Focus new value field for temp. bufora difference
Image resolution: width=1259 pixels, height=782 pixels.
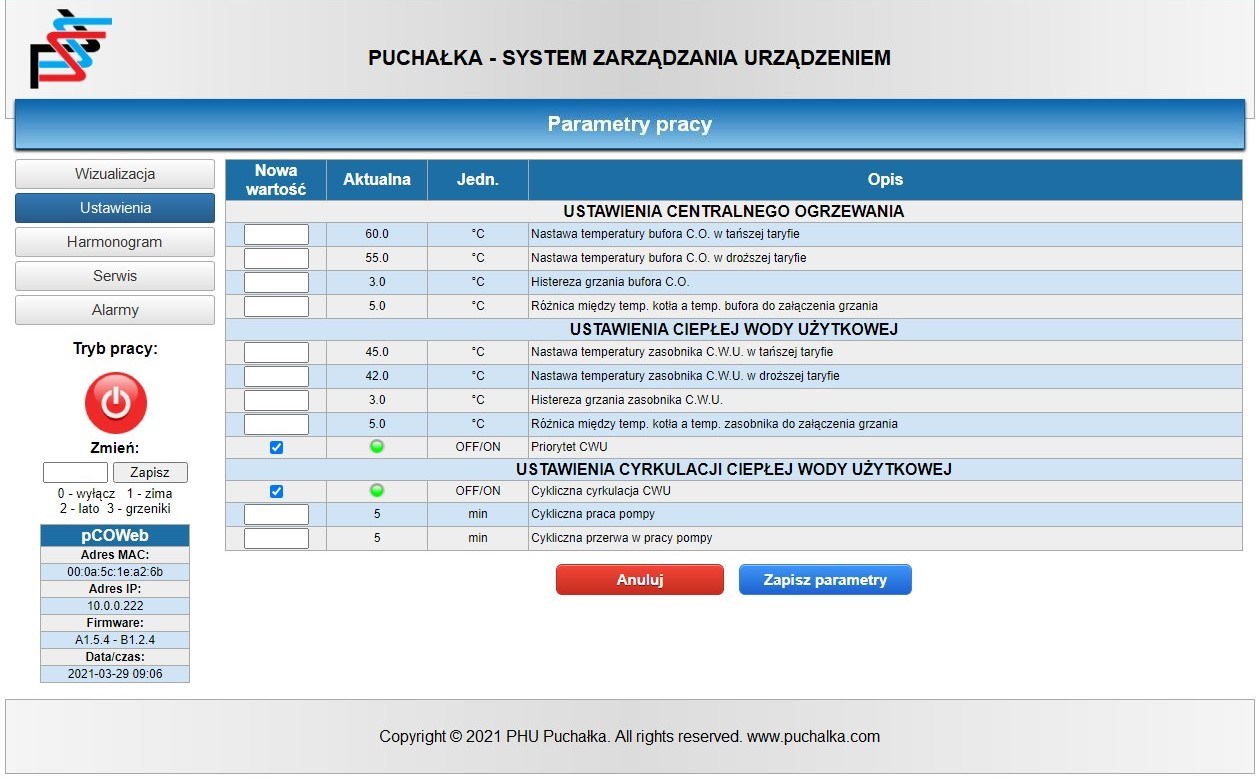point(277,306)
